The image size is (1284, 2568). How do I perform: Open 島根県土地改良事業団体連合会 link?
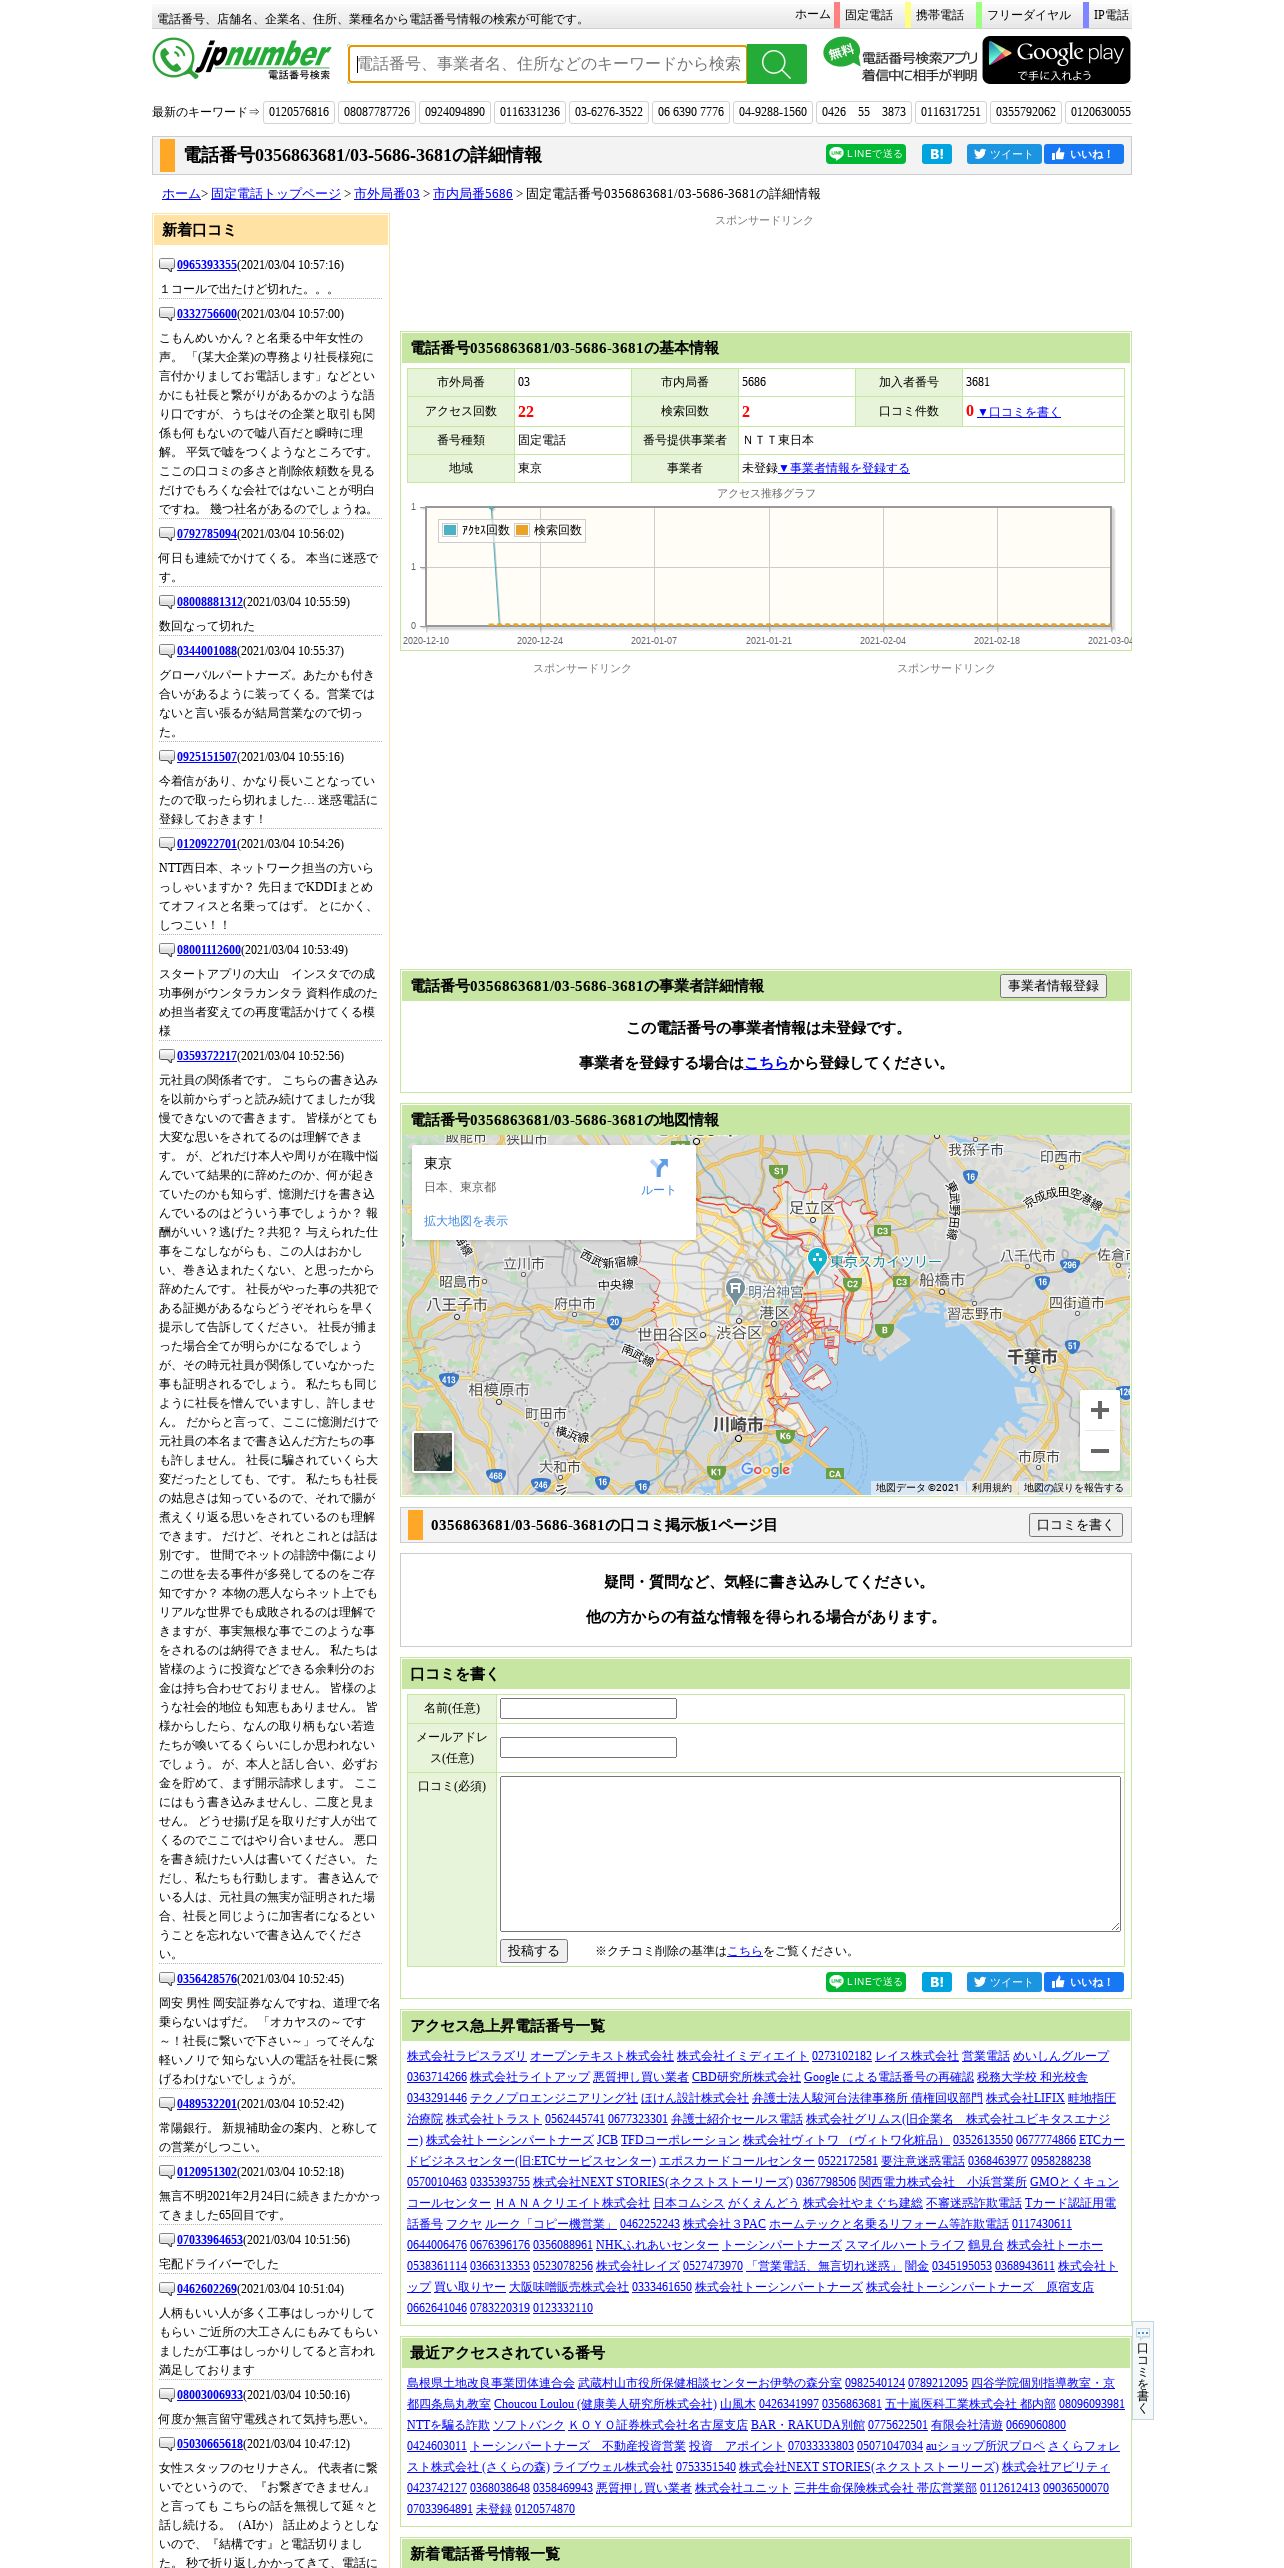(x=490, y=2383)
